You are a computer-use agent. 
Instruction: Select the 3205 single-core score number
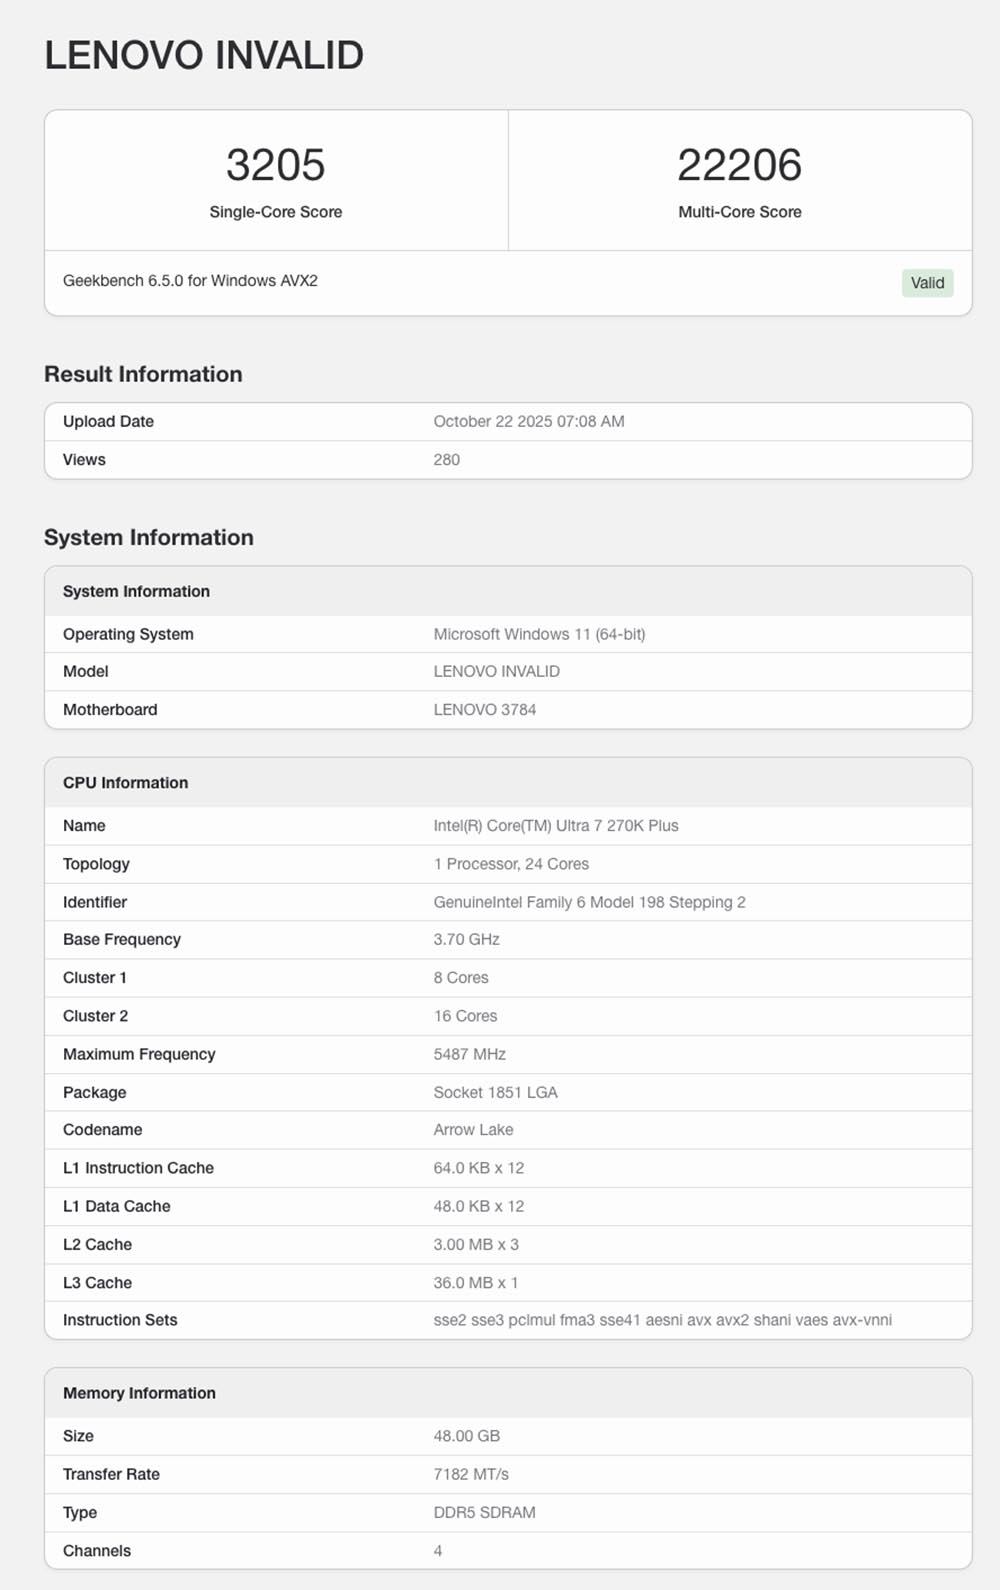click(x=275, y=165)
